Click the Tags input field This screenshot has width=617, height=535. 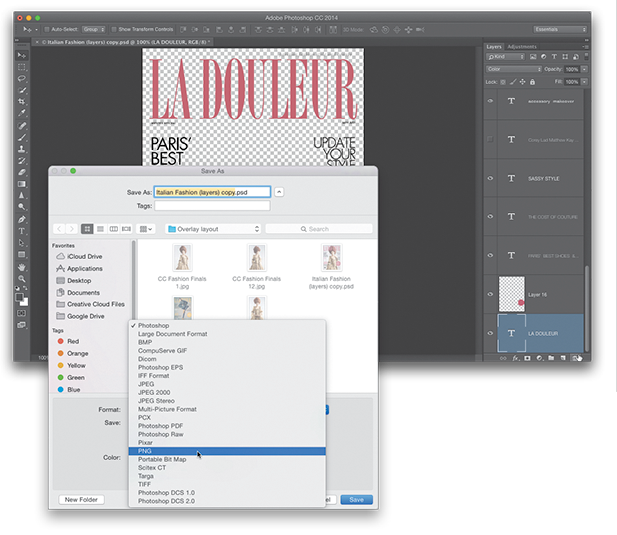click(212, 206)
